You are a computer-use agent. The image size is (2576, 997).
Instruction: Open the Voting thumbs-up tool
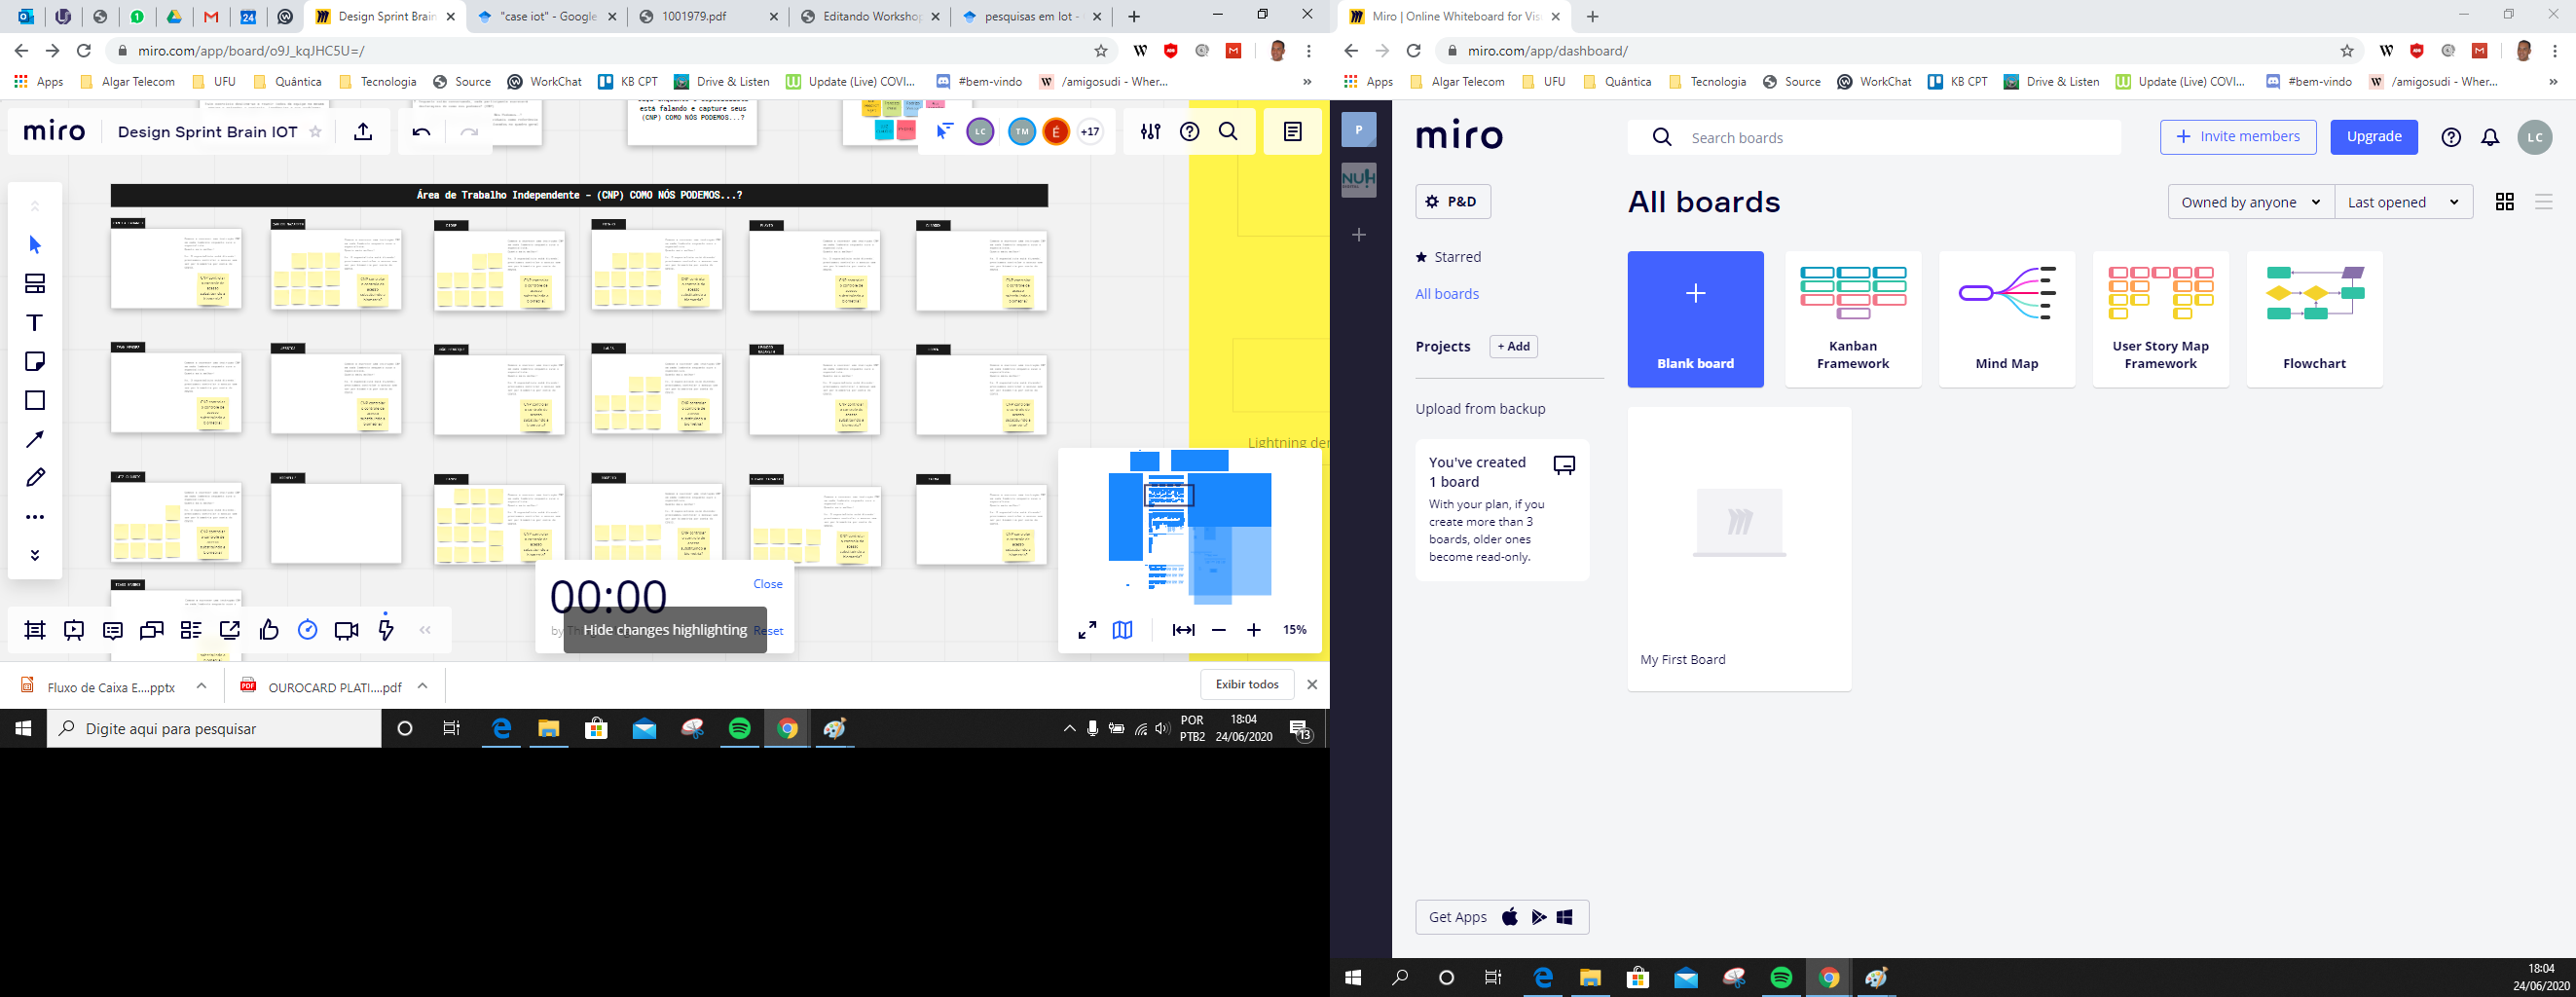tap(269, 630)
